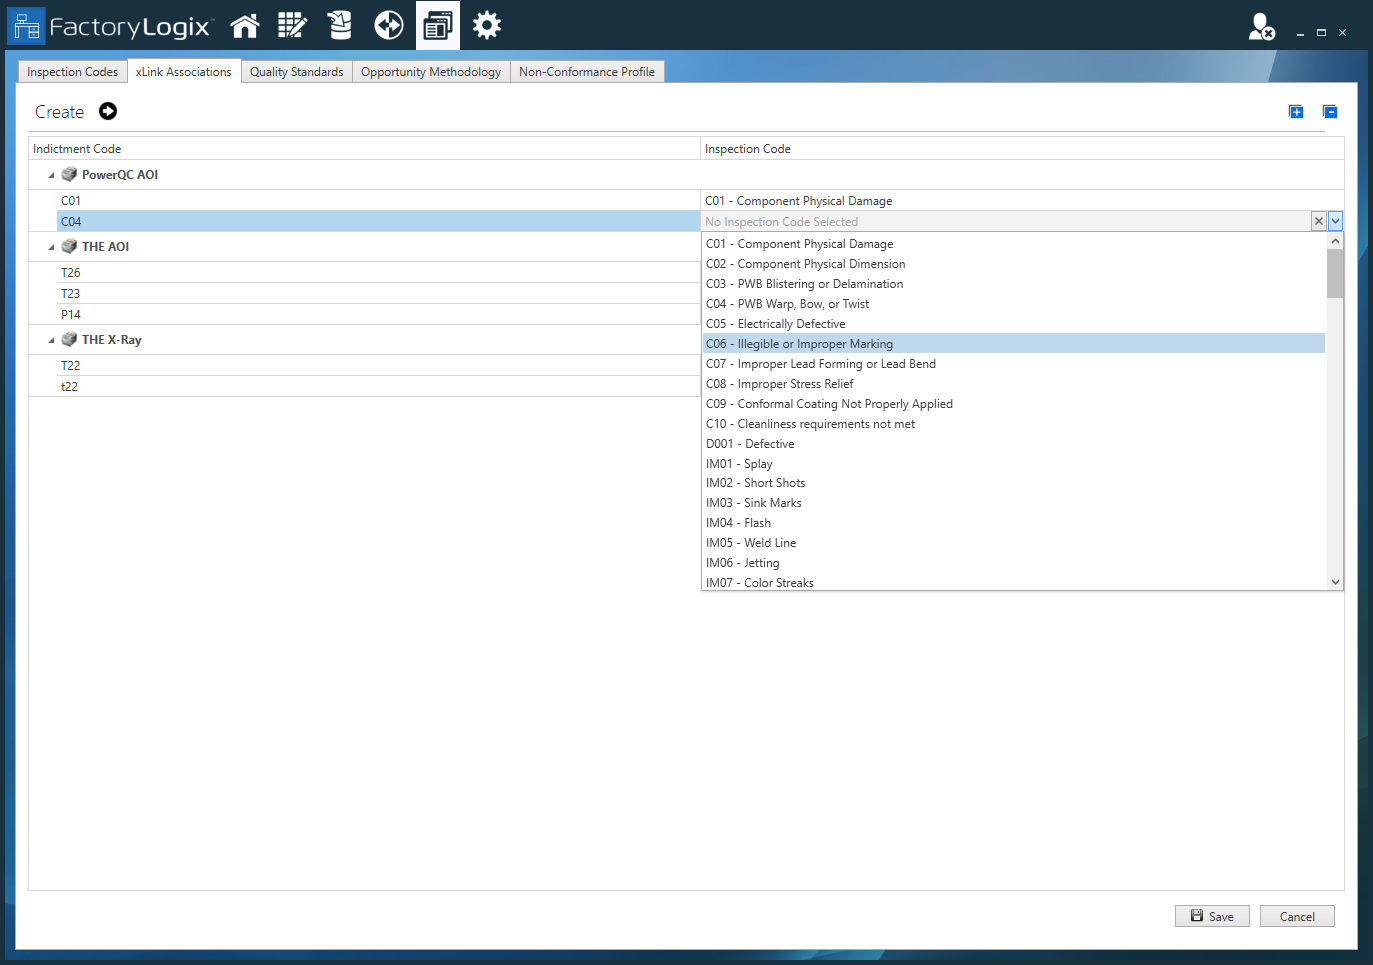Click the Create arrow icon
Screen dimensions: 1373x965
tap(108, 112)
